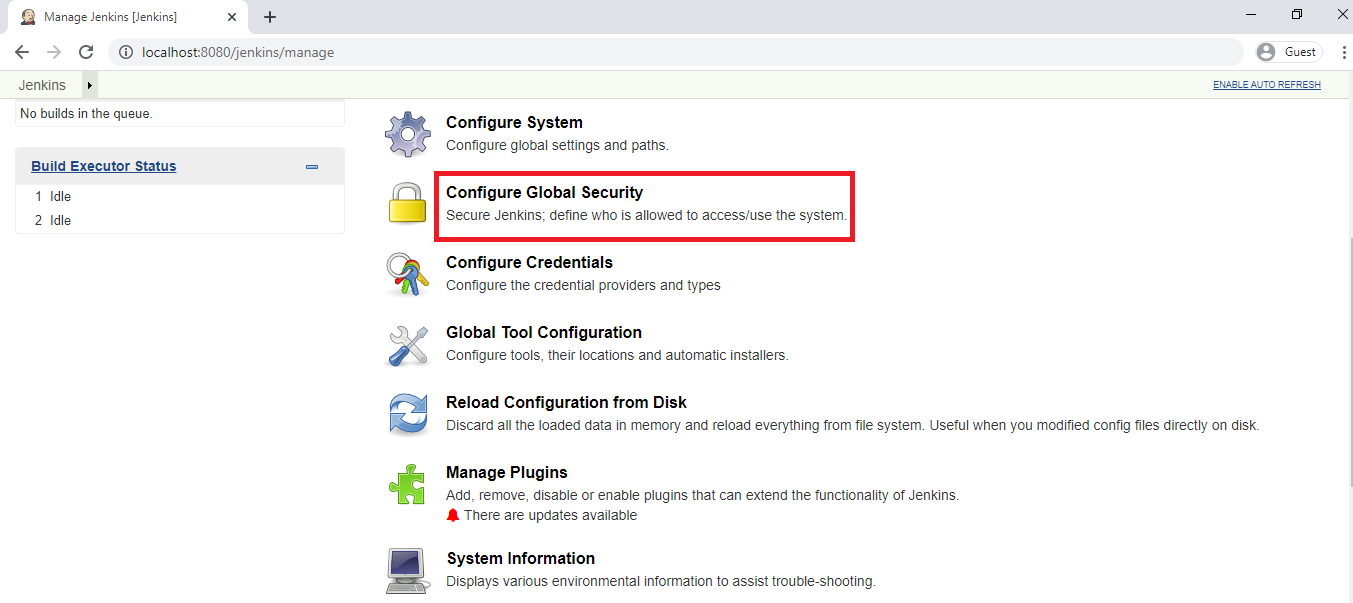The width and height of the screenshot is (1353, 603).
Task: Close the Manage Jenkins browser tab
Action: pos(232,17)
